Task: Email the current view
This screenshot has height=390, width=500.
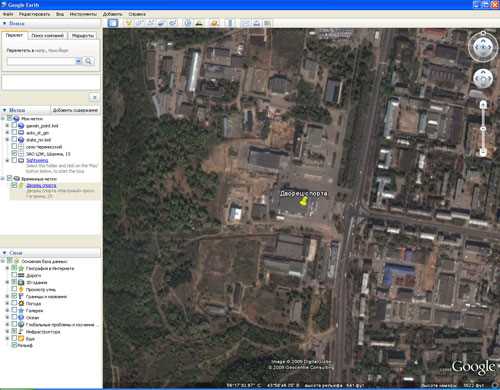Action: pos(245,23)
